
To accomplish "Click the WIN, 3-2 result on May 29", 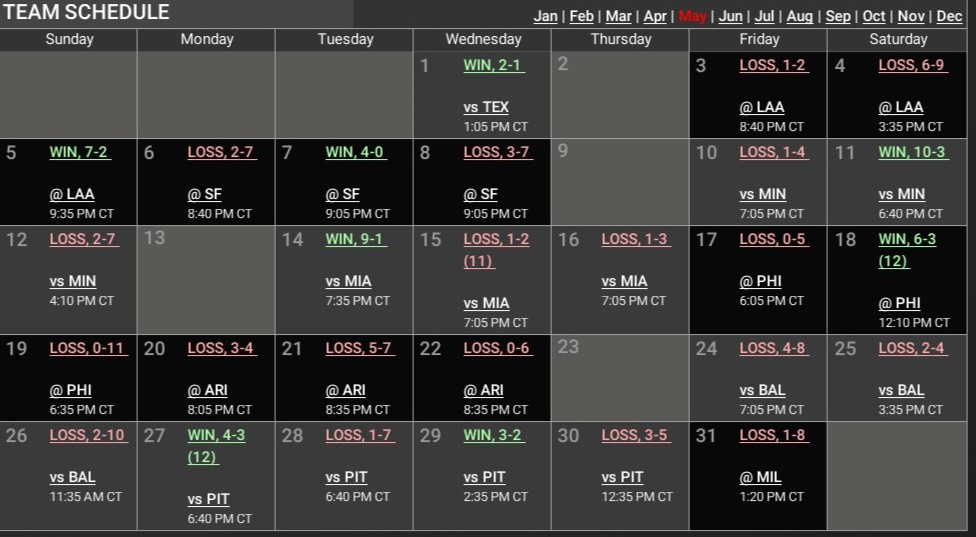I will point(493,435).
